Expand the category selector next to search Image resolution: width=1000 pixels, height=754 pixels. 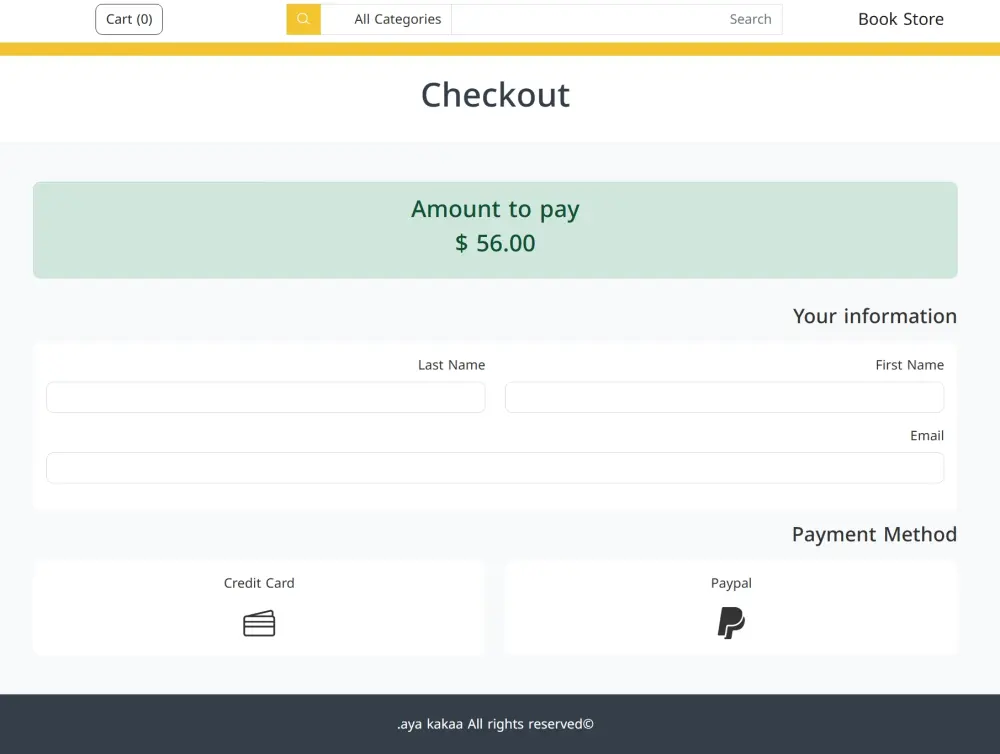(x=397, y=19)
